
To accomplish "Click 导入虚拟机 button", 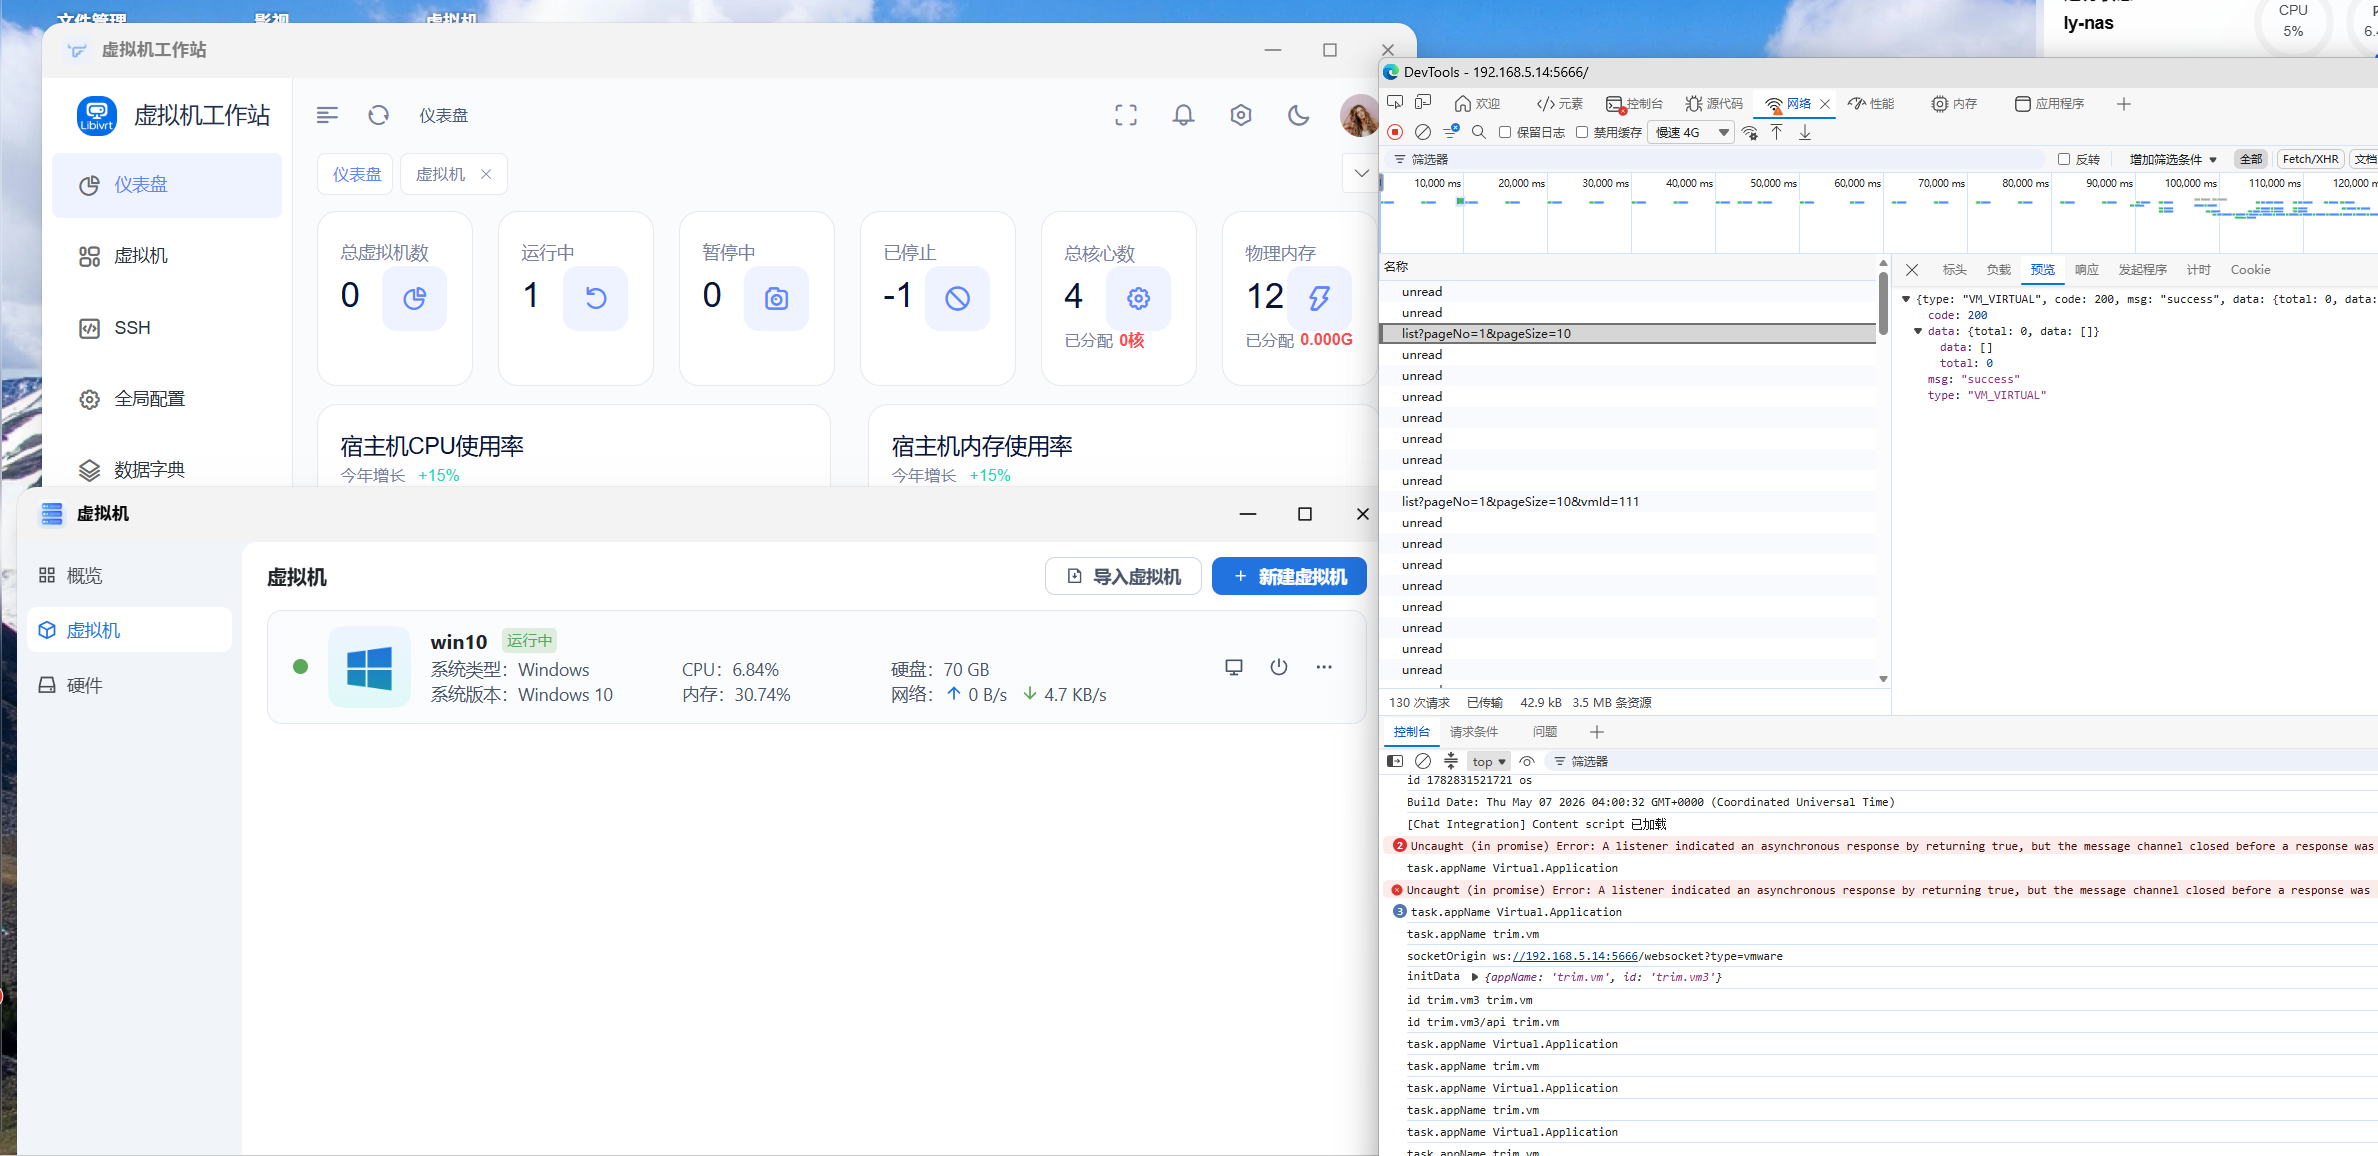I will tap(1123, 576).
